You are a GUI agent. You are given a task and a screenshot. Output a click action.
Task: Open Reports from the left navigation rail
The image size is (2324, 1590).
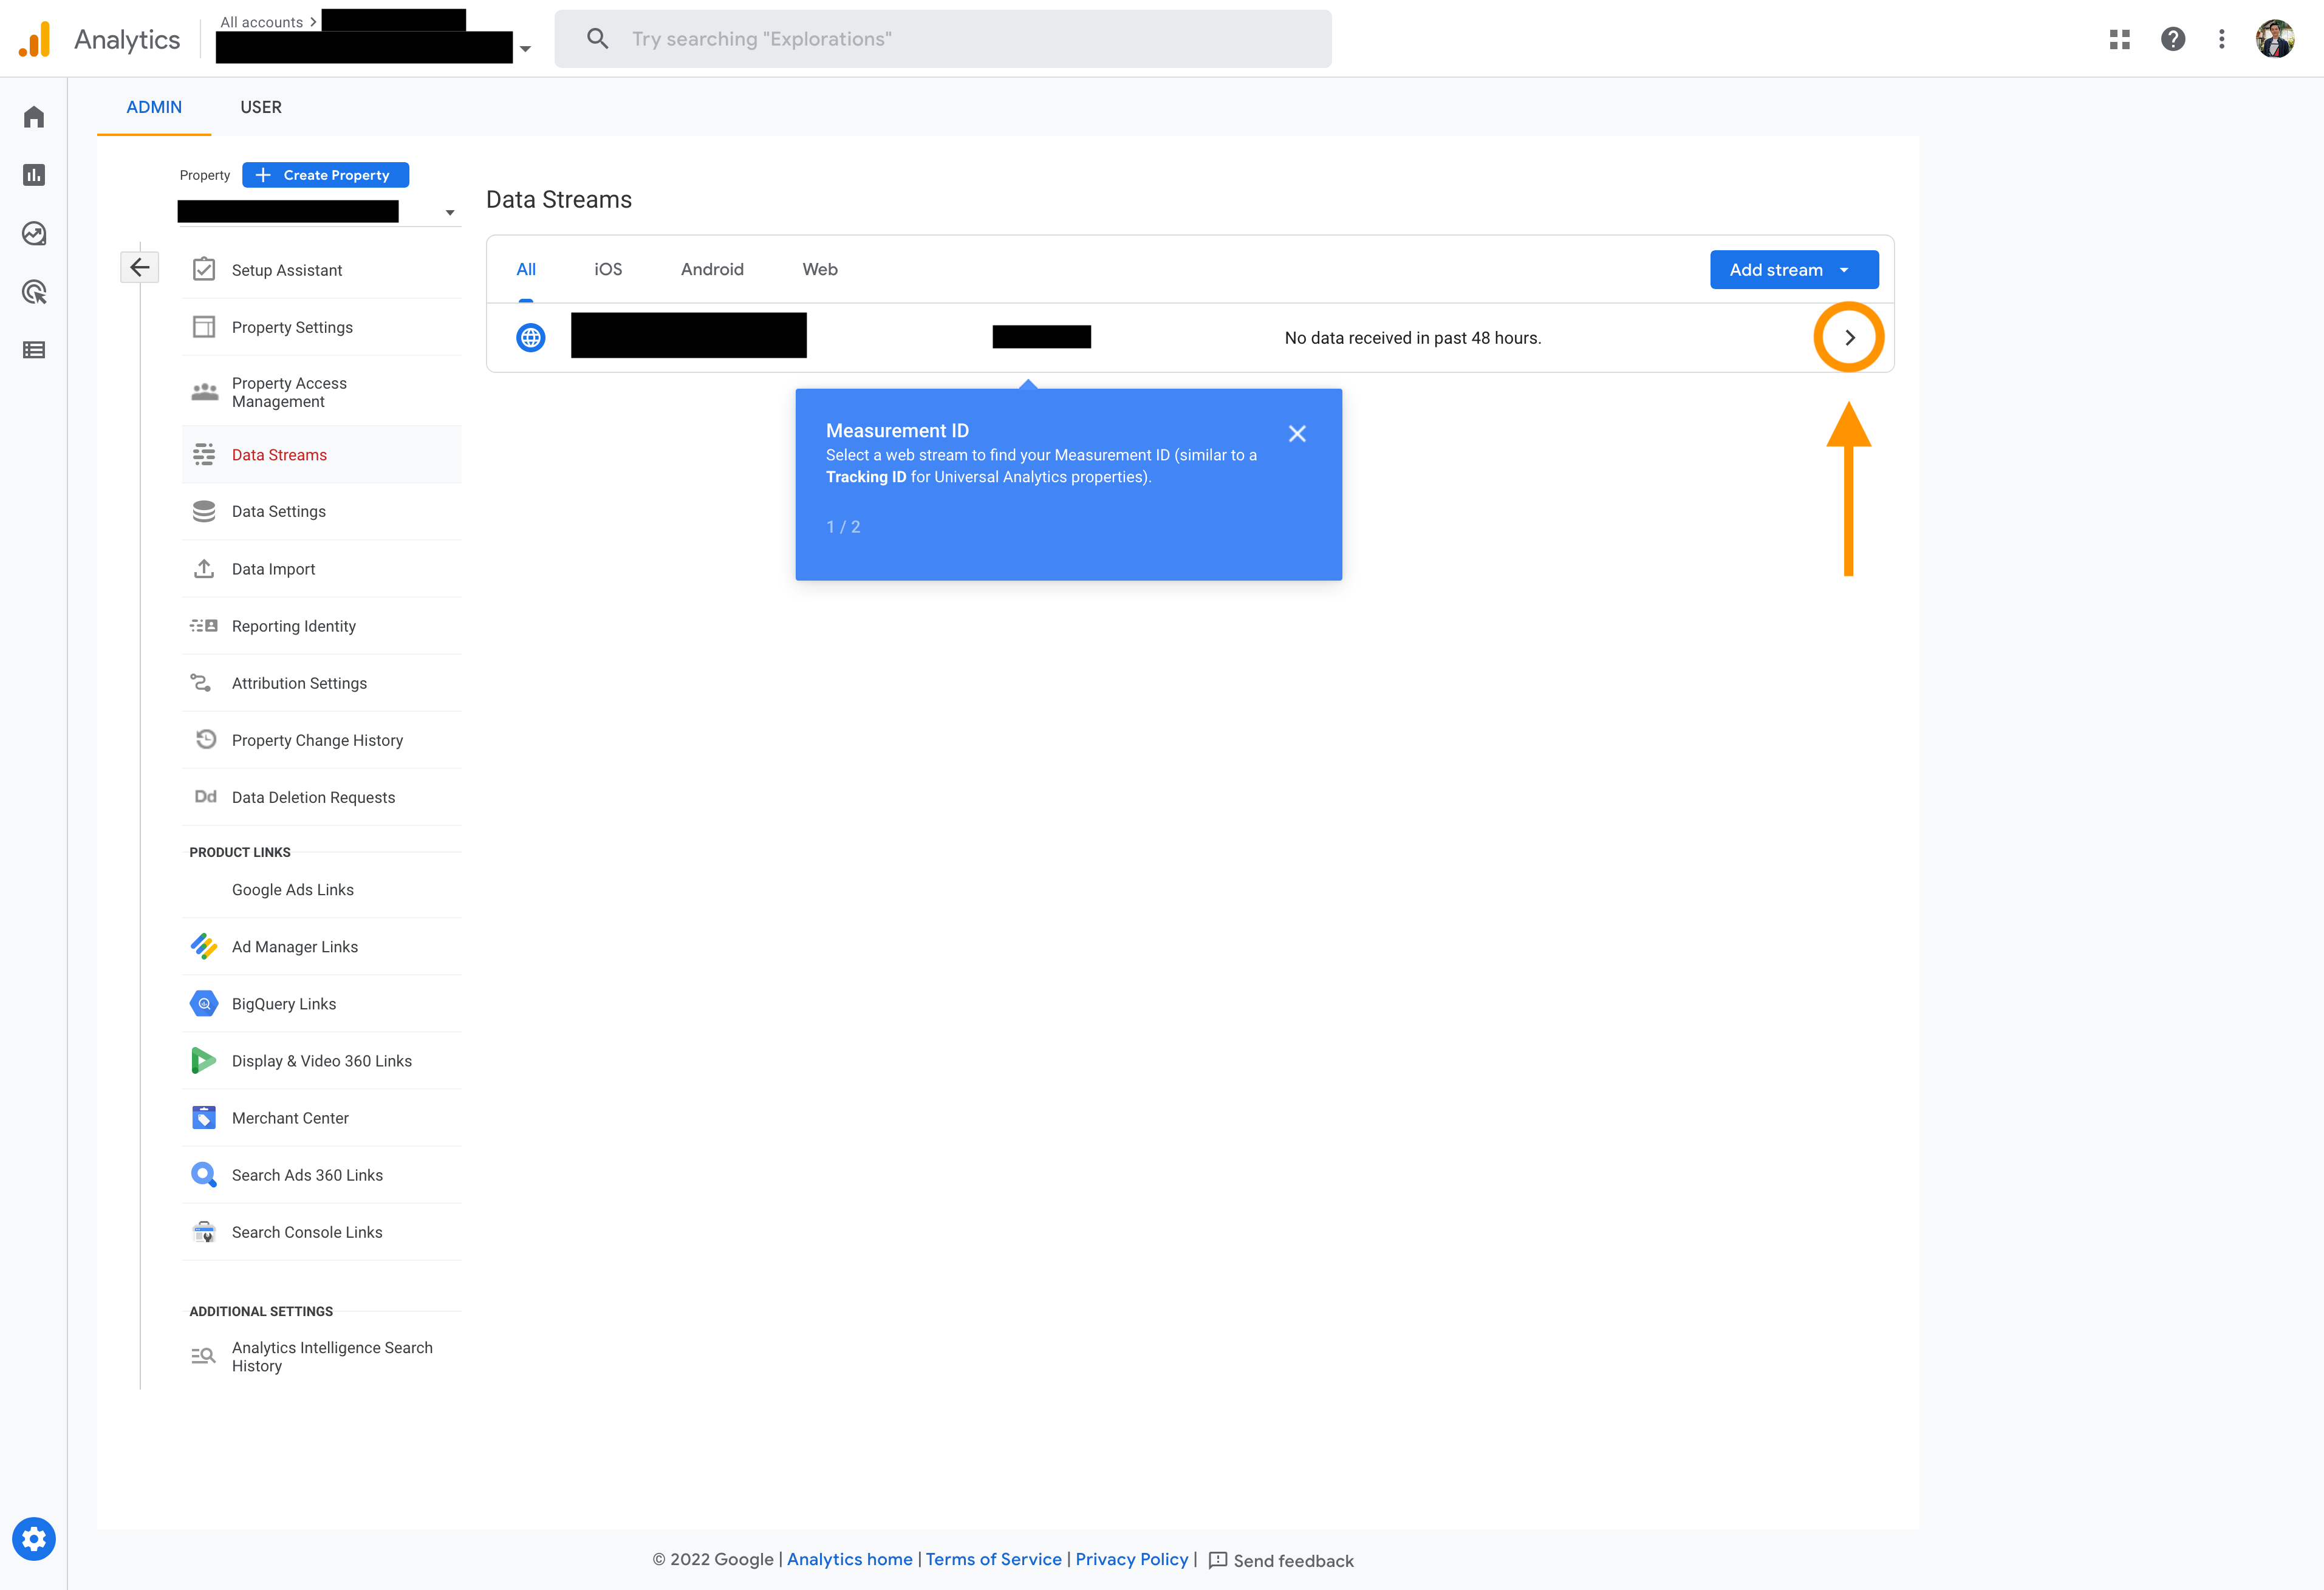pyautogui.click(x=33, y=174)
